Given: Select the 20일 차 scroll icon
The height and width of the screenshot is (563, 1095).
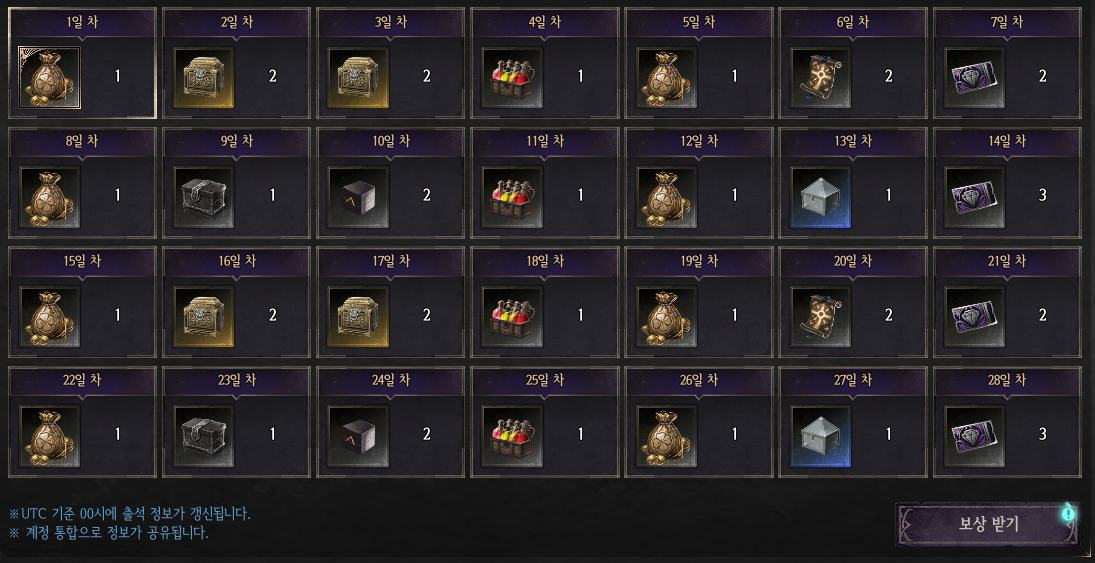Looking at the screenshot, I should click(821, 316).
